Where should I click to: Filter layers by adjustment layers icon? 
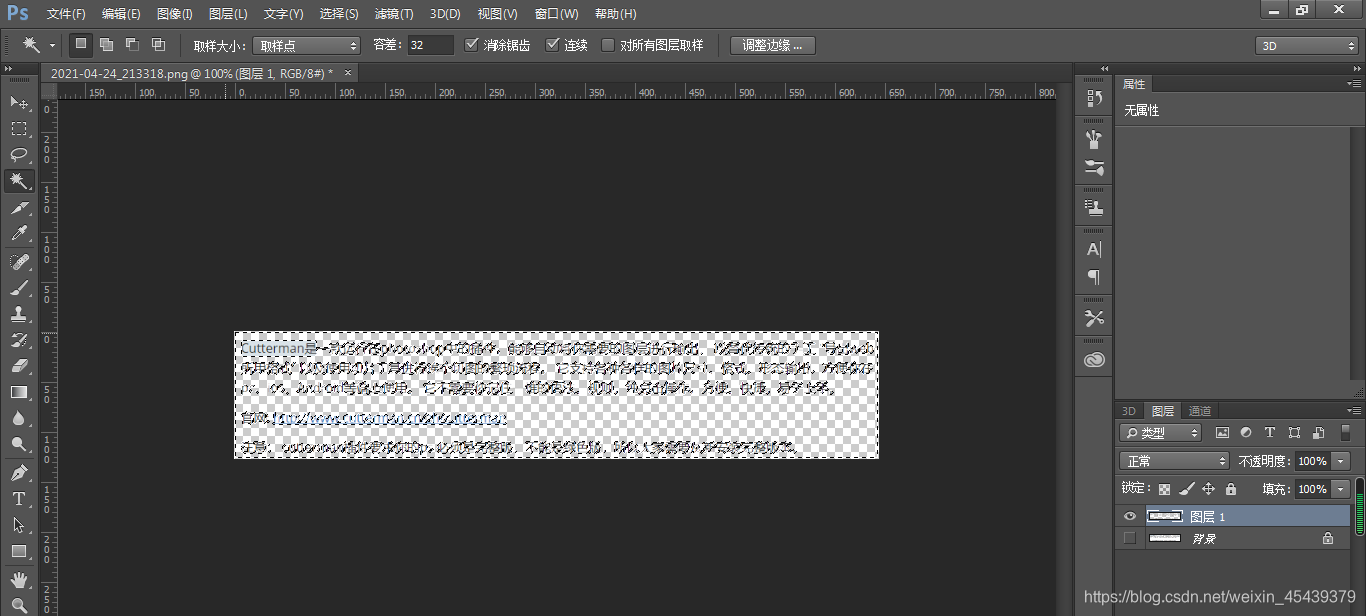(x=1246, y=433)
